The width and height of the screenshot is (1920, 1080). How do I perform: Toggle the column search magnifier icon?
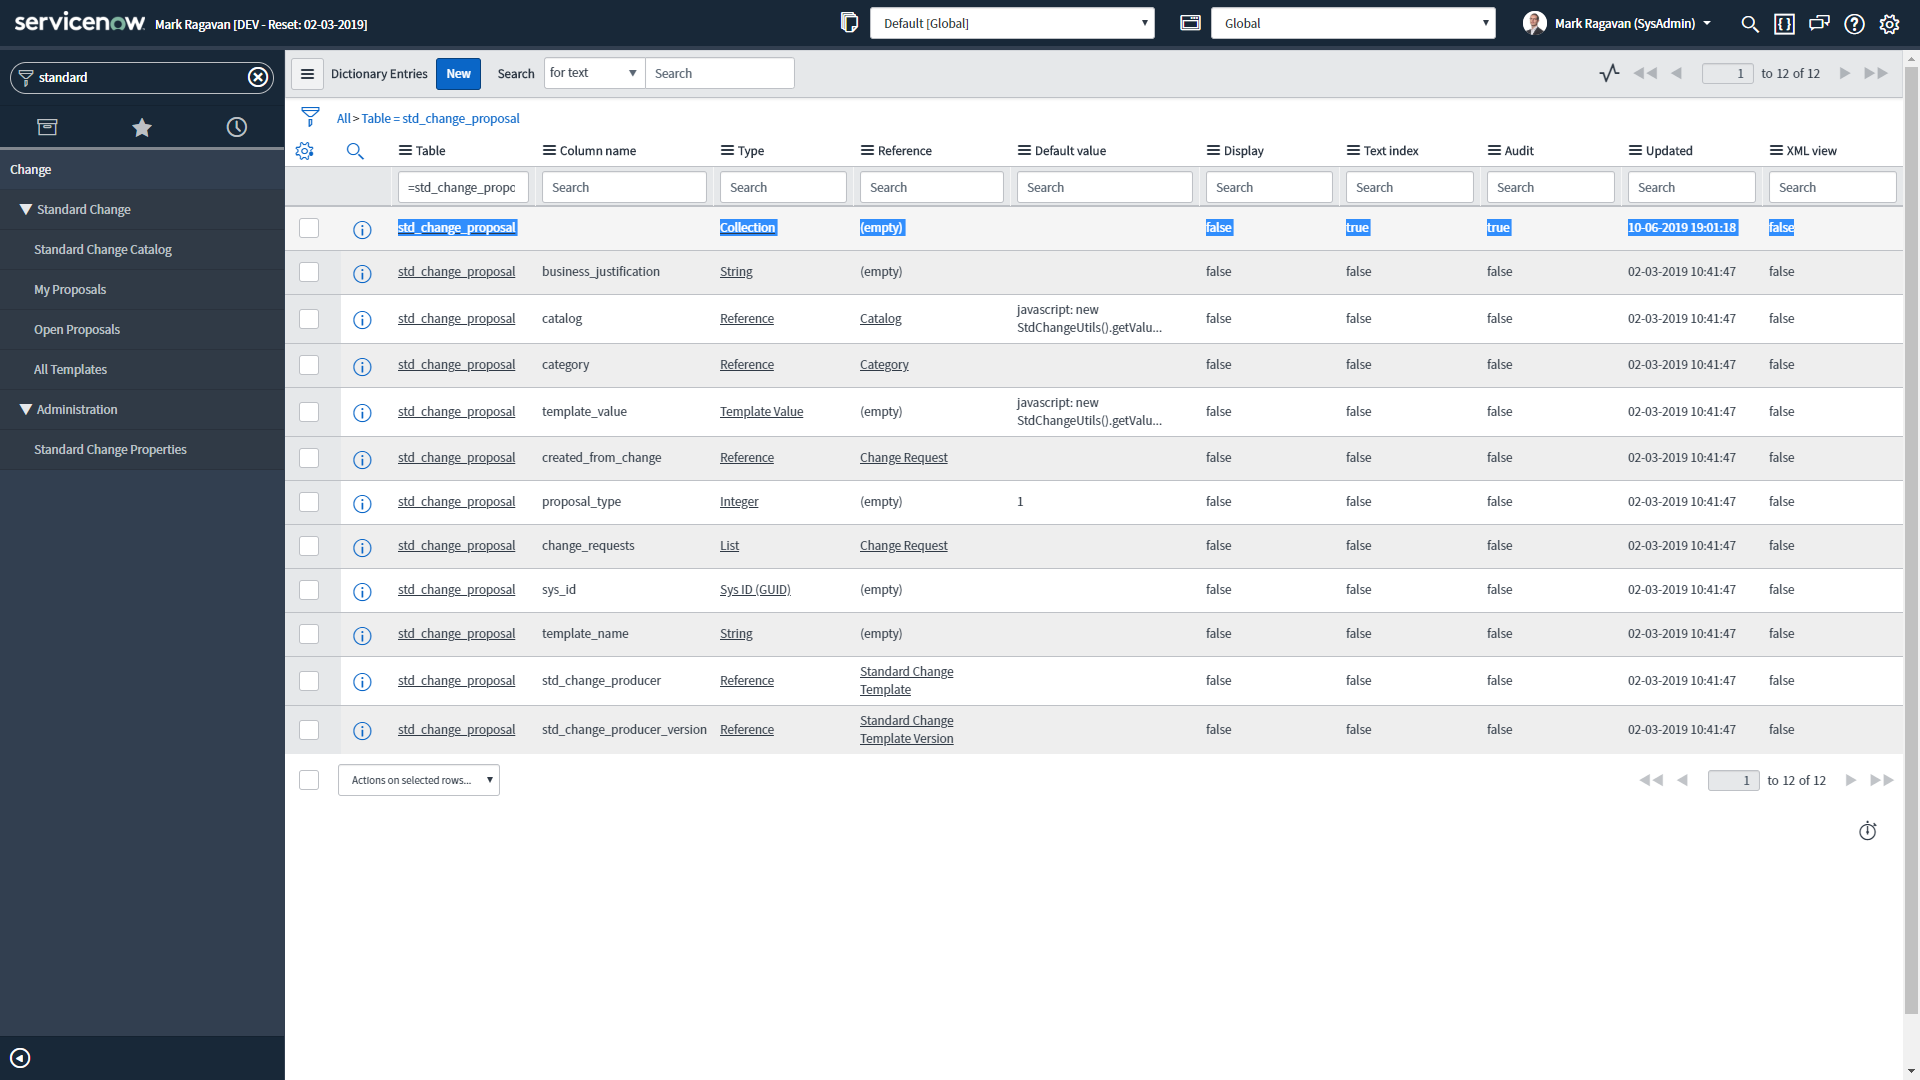click(355, 151)
